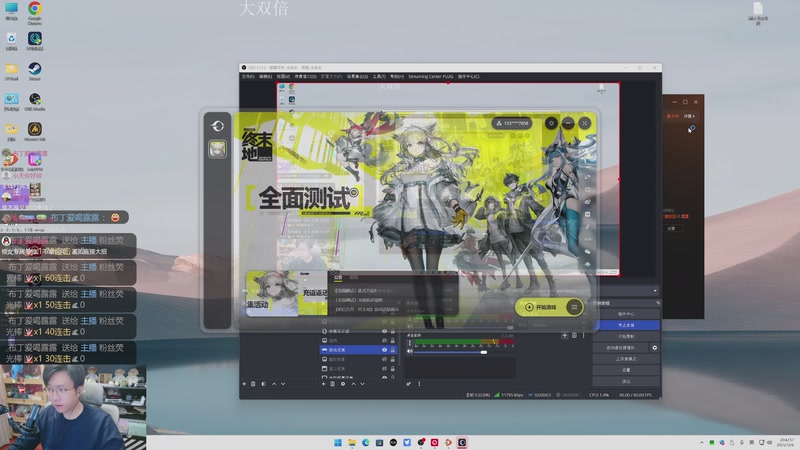Toggle eye icon of source above 游戏采集

(384, 340)
